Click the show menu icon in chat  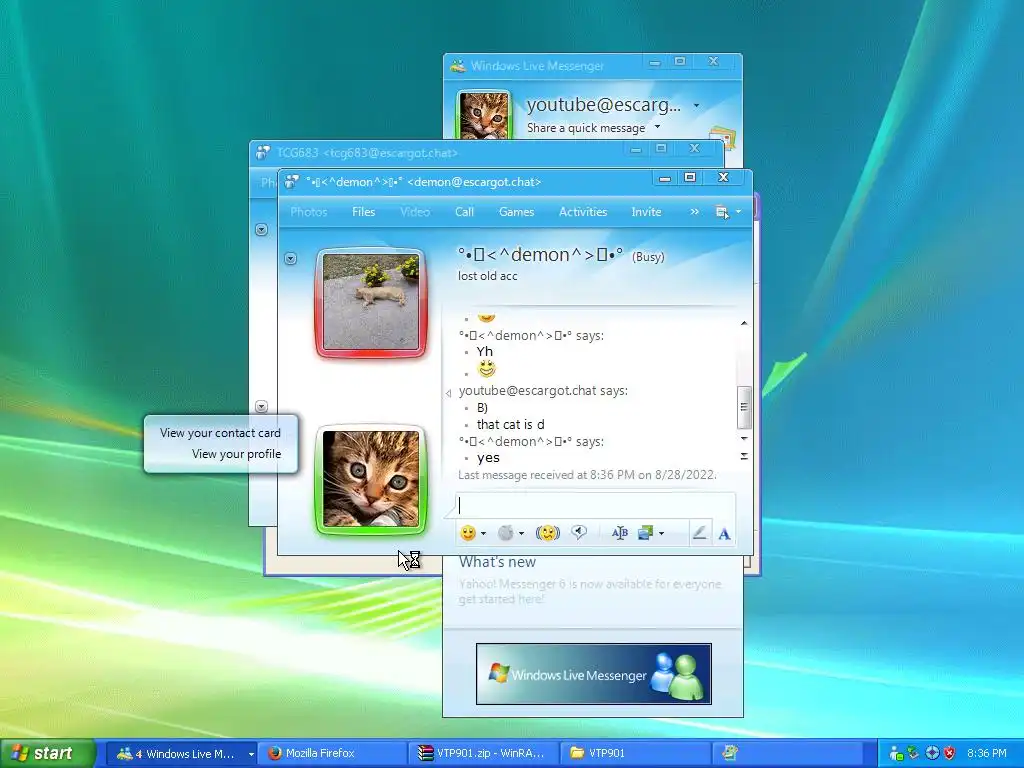pos(722,212)
